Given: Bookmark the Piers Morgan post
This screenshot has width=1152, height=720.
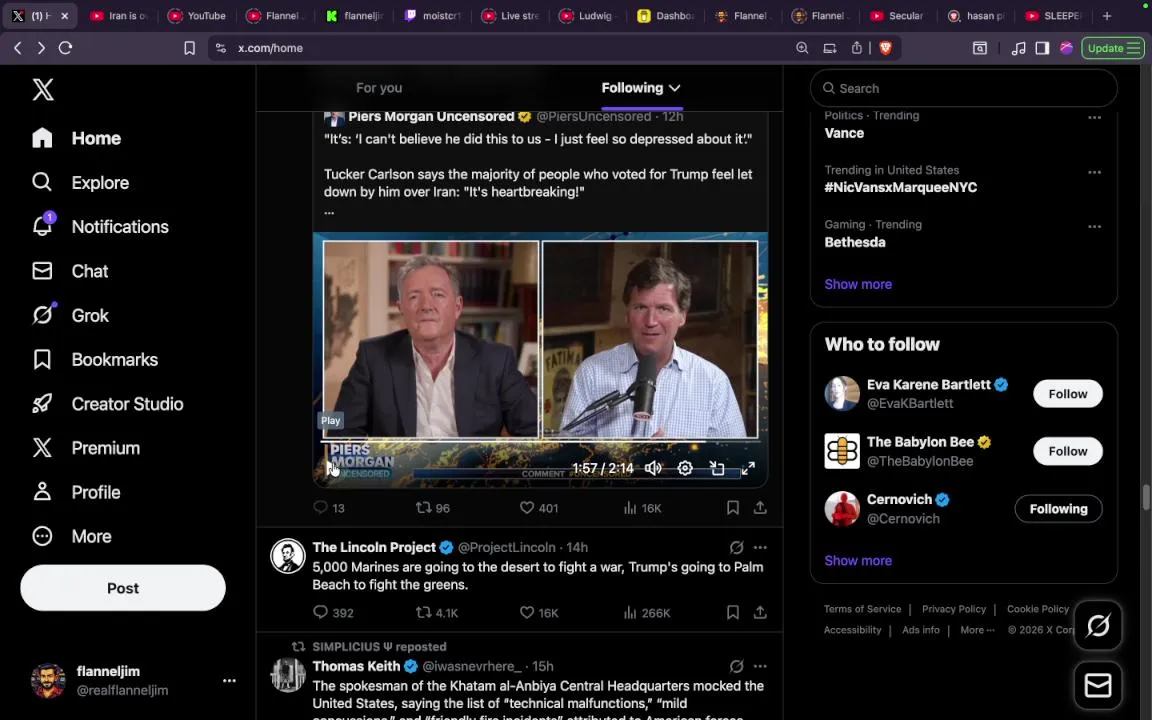Looking at the screenshot, I should [732, 508].
